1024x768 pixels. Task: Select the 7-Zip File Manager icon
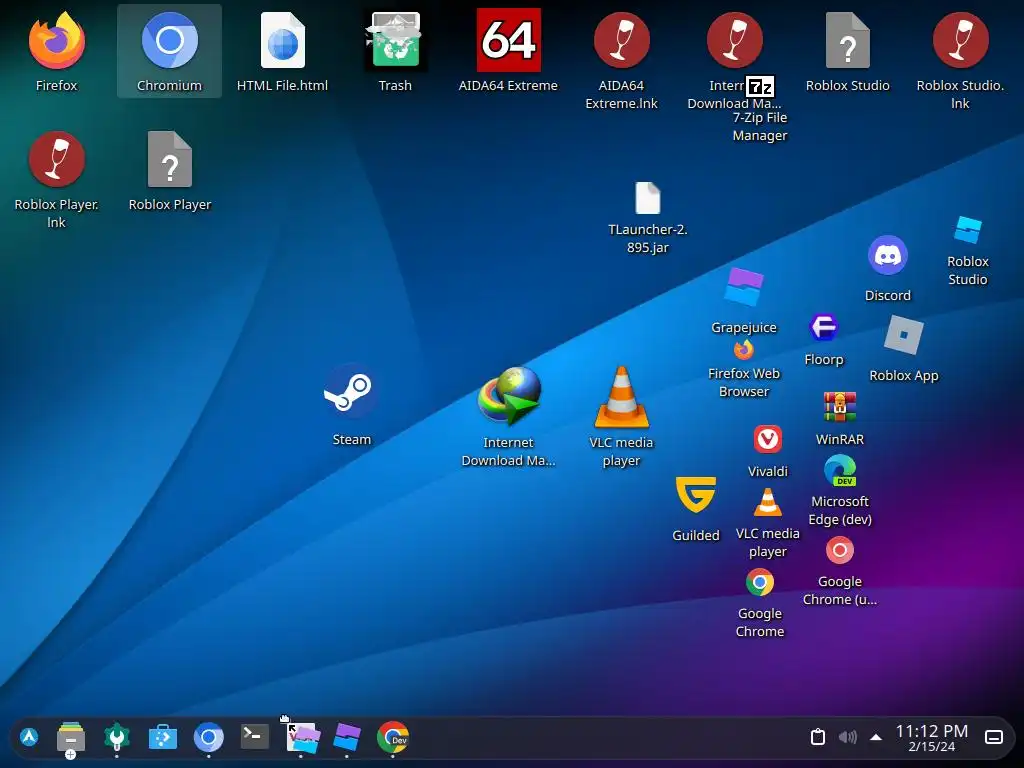(x=760, y=87)
